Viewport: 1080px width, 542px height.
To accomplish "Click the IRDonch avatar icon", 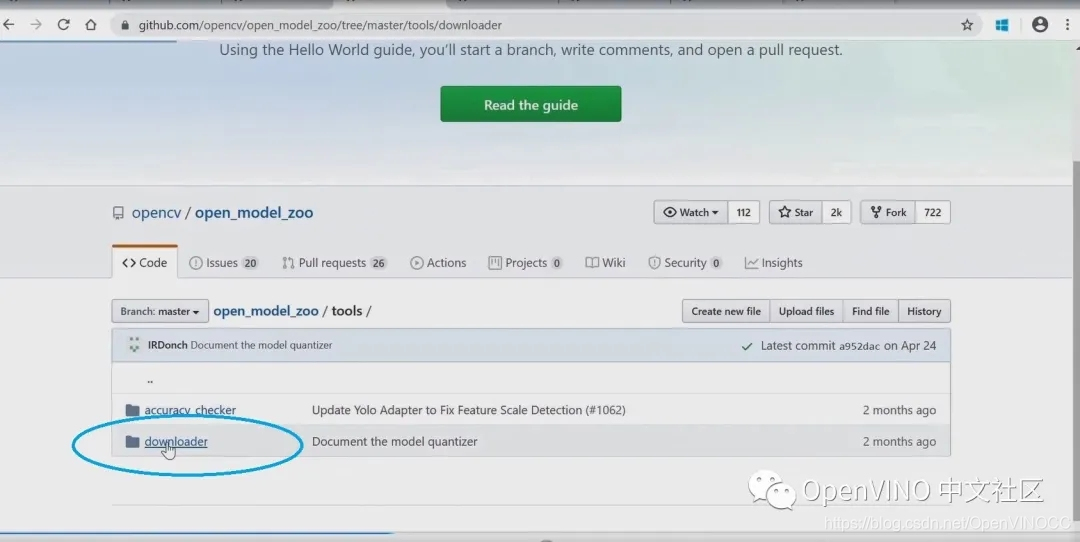I will tap(134, 345).
